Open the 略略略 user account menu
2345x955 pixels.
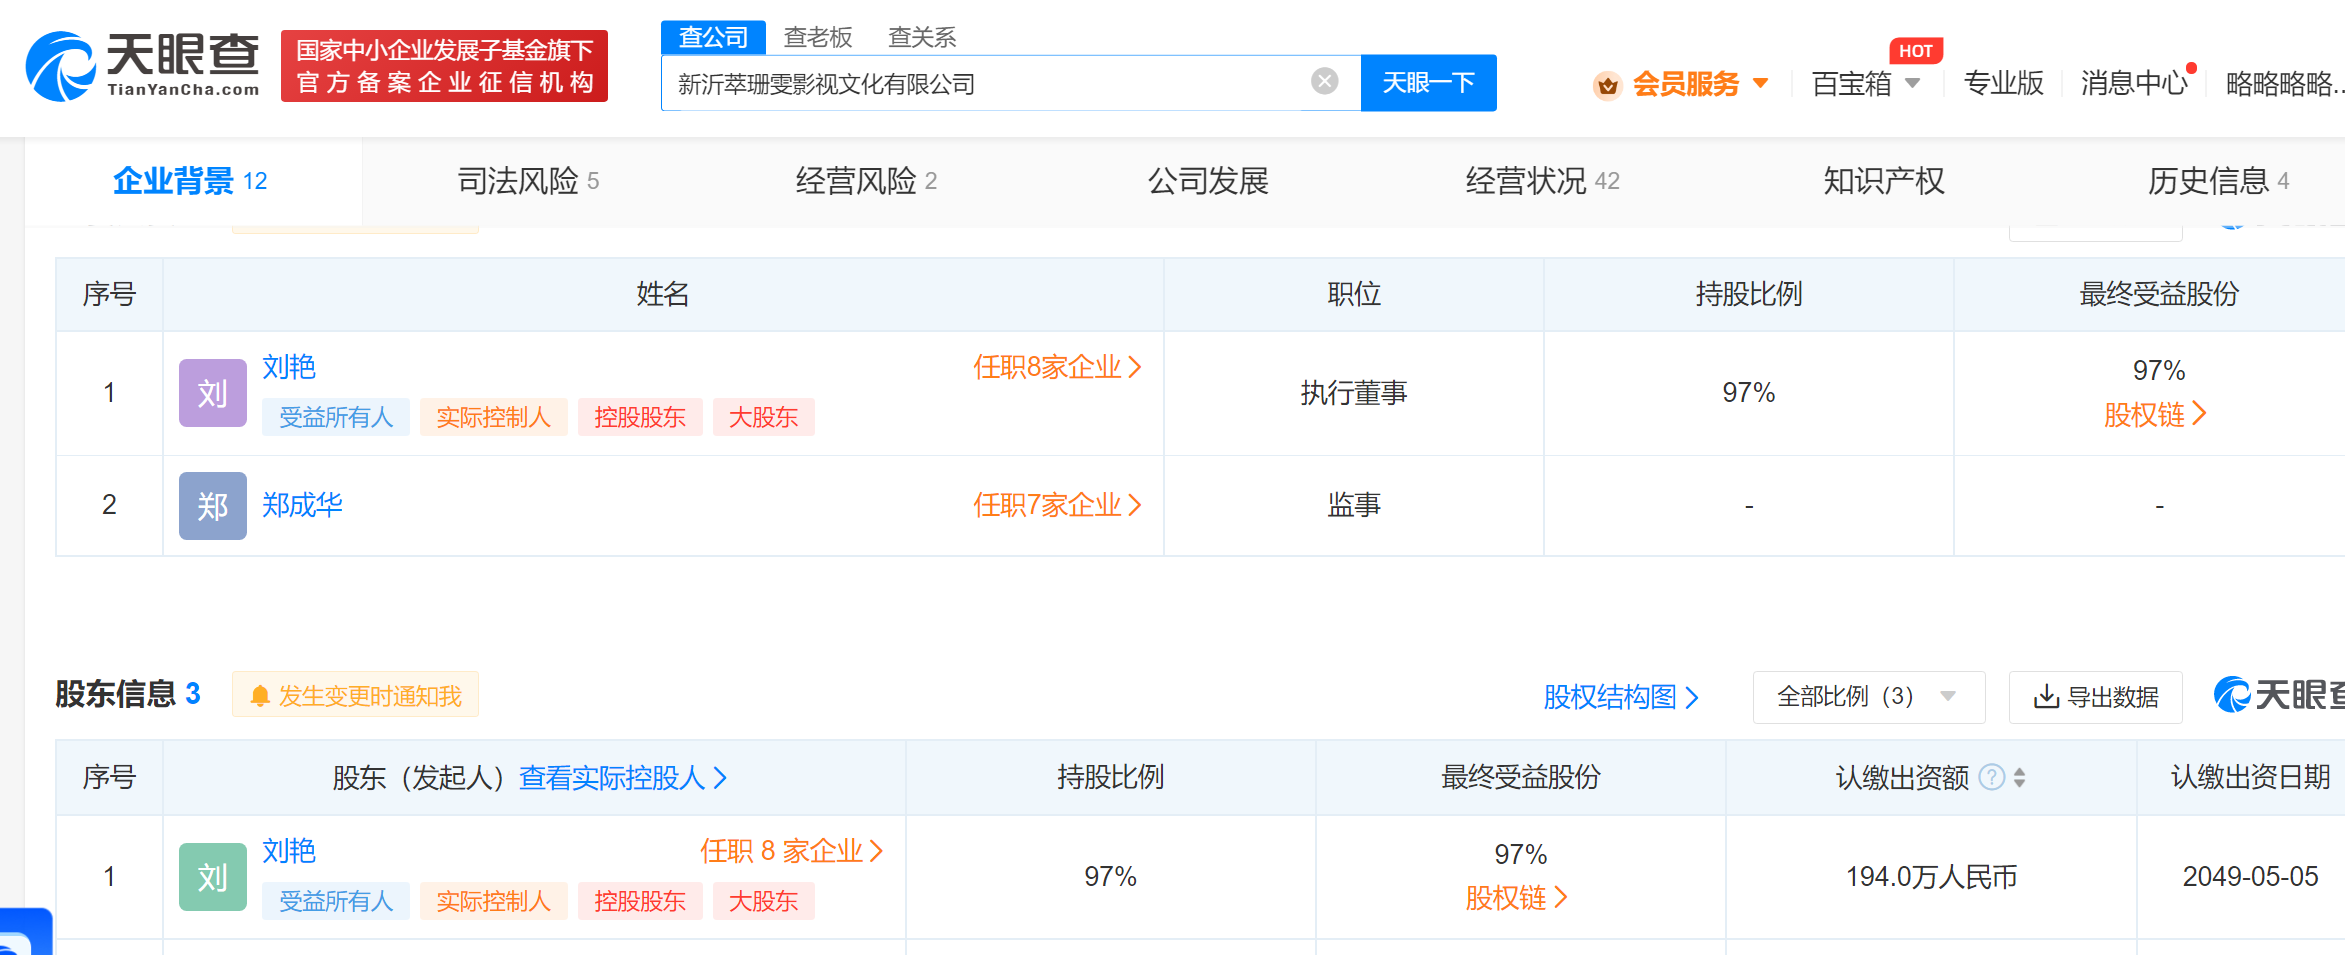coord(2284,84)
